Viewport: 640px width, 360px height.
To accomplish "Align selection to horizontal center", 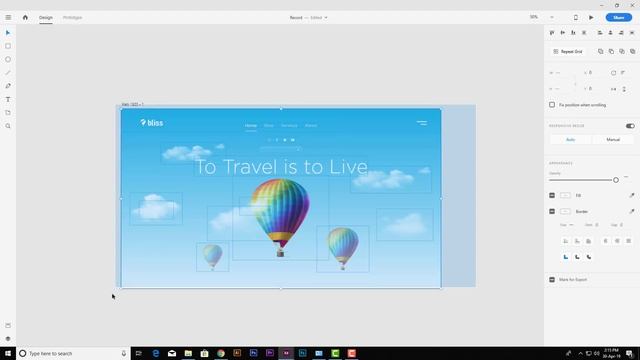I will (611, 33).
